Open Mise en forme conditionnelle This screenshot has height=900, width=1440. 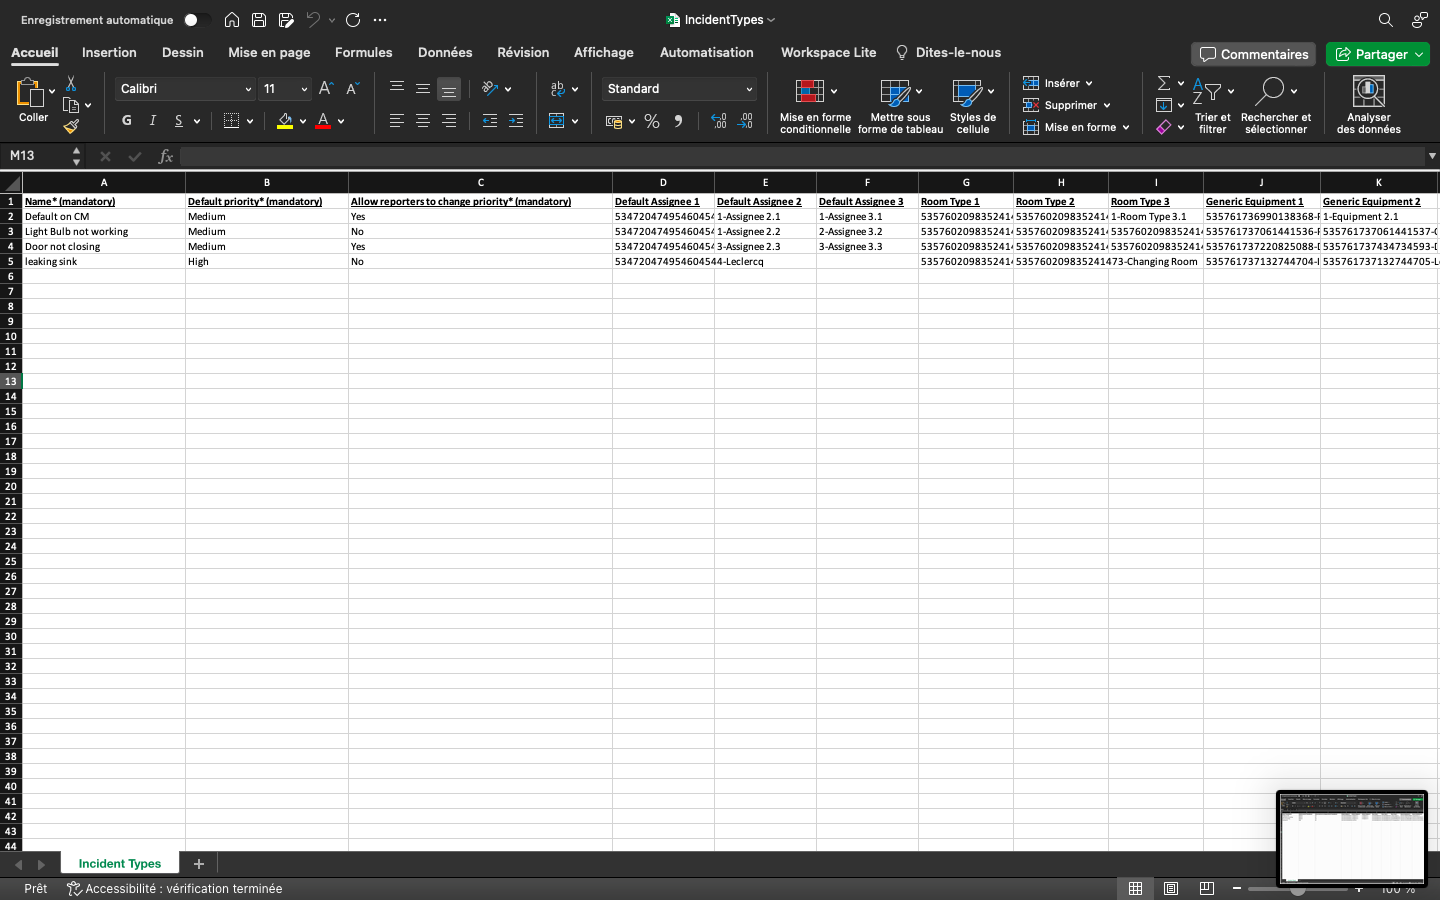point(814,104)
